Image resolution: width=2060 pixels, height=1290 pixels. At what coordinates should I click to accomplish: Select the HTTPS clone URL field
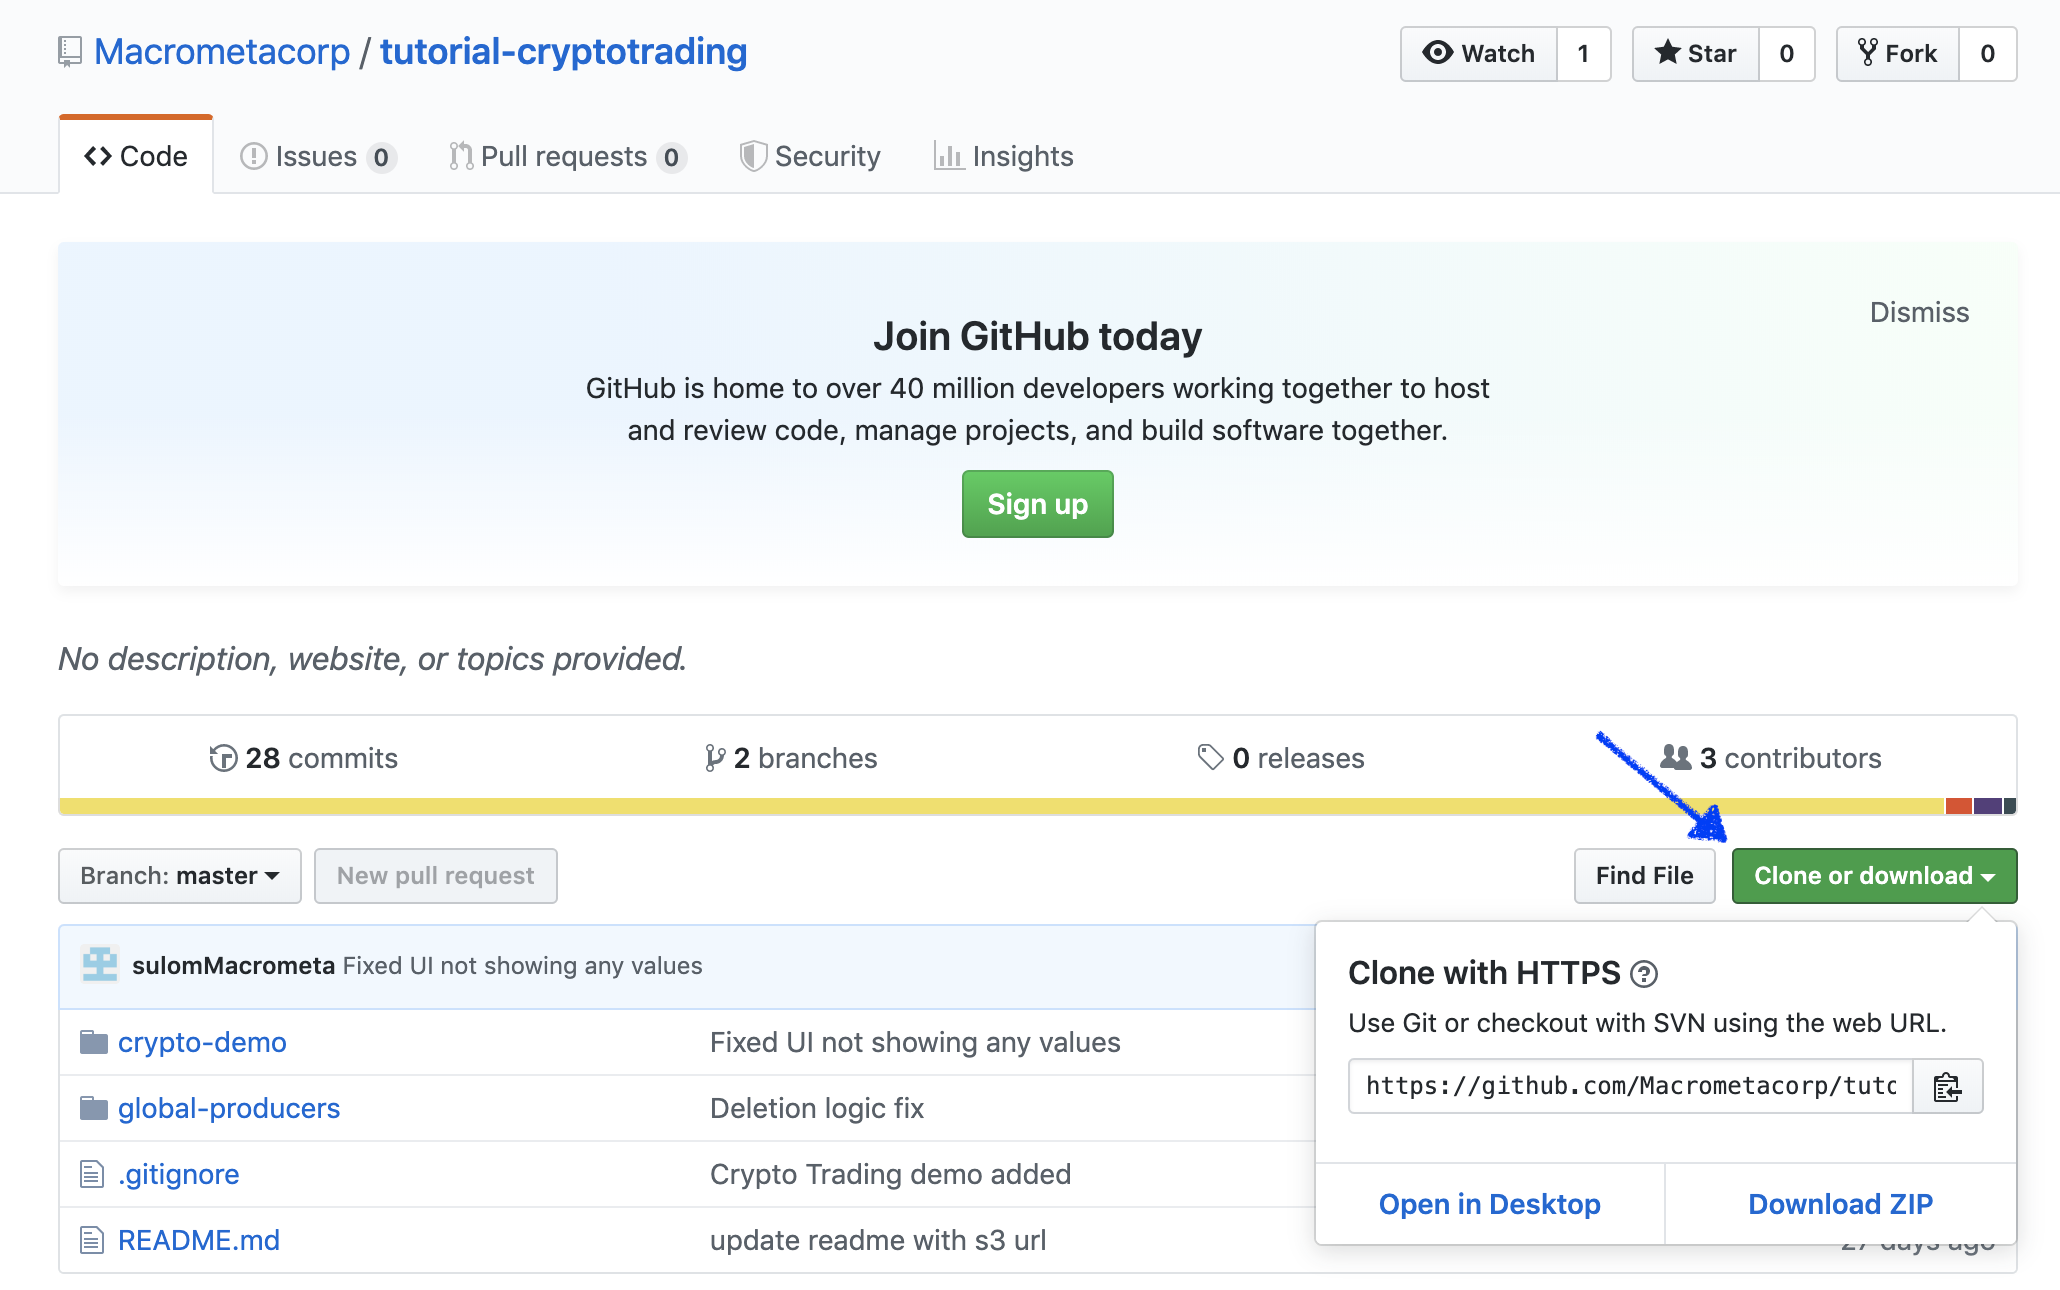(1631, 1086)
